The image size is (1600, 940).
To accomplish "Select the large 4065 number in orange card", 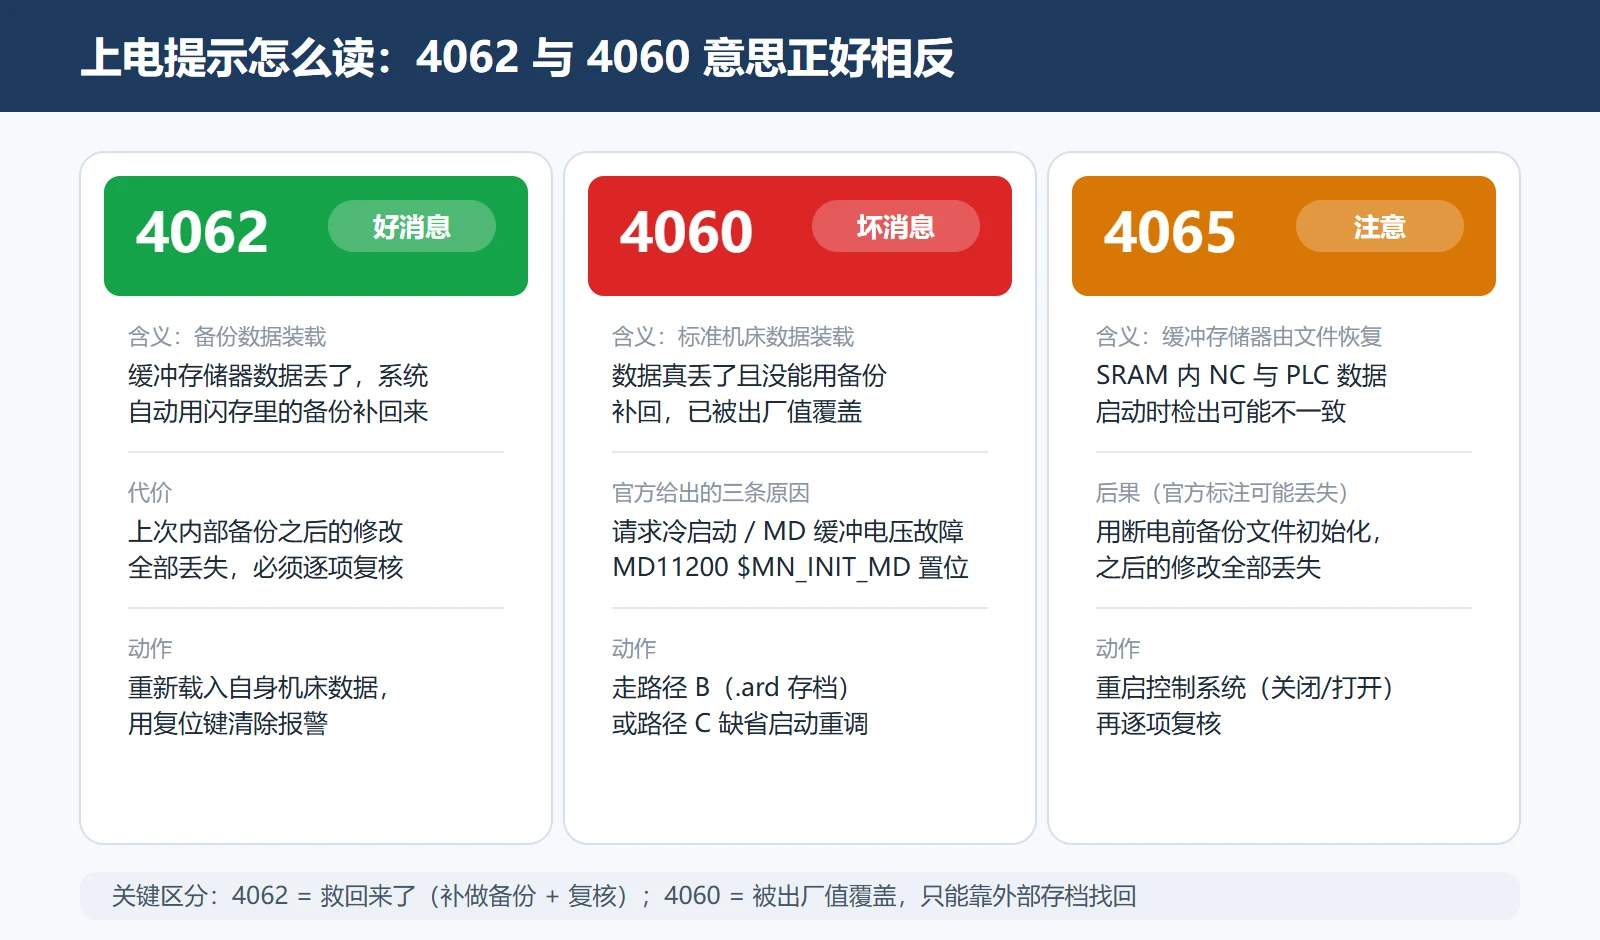I will (1170, 232).
